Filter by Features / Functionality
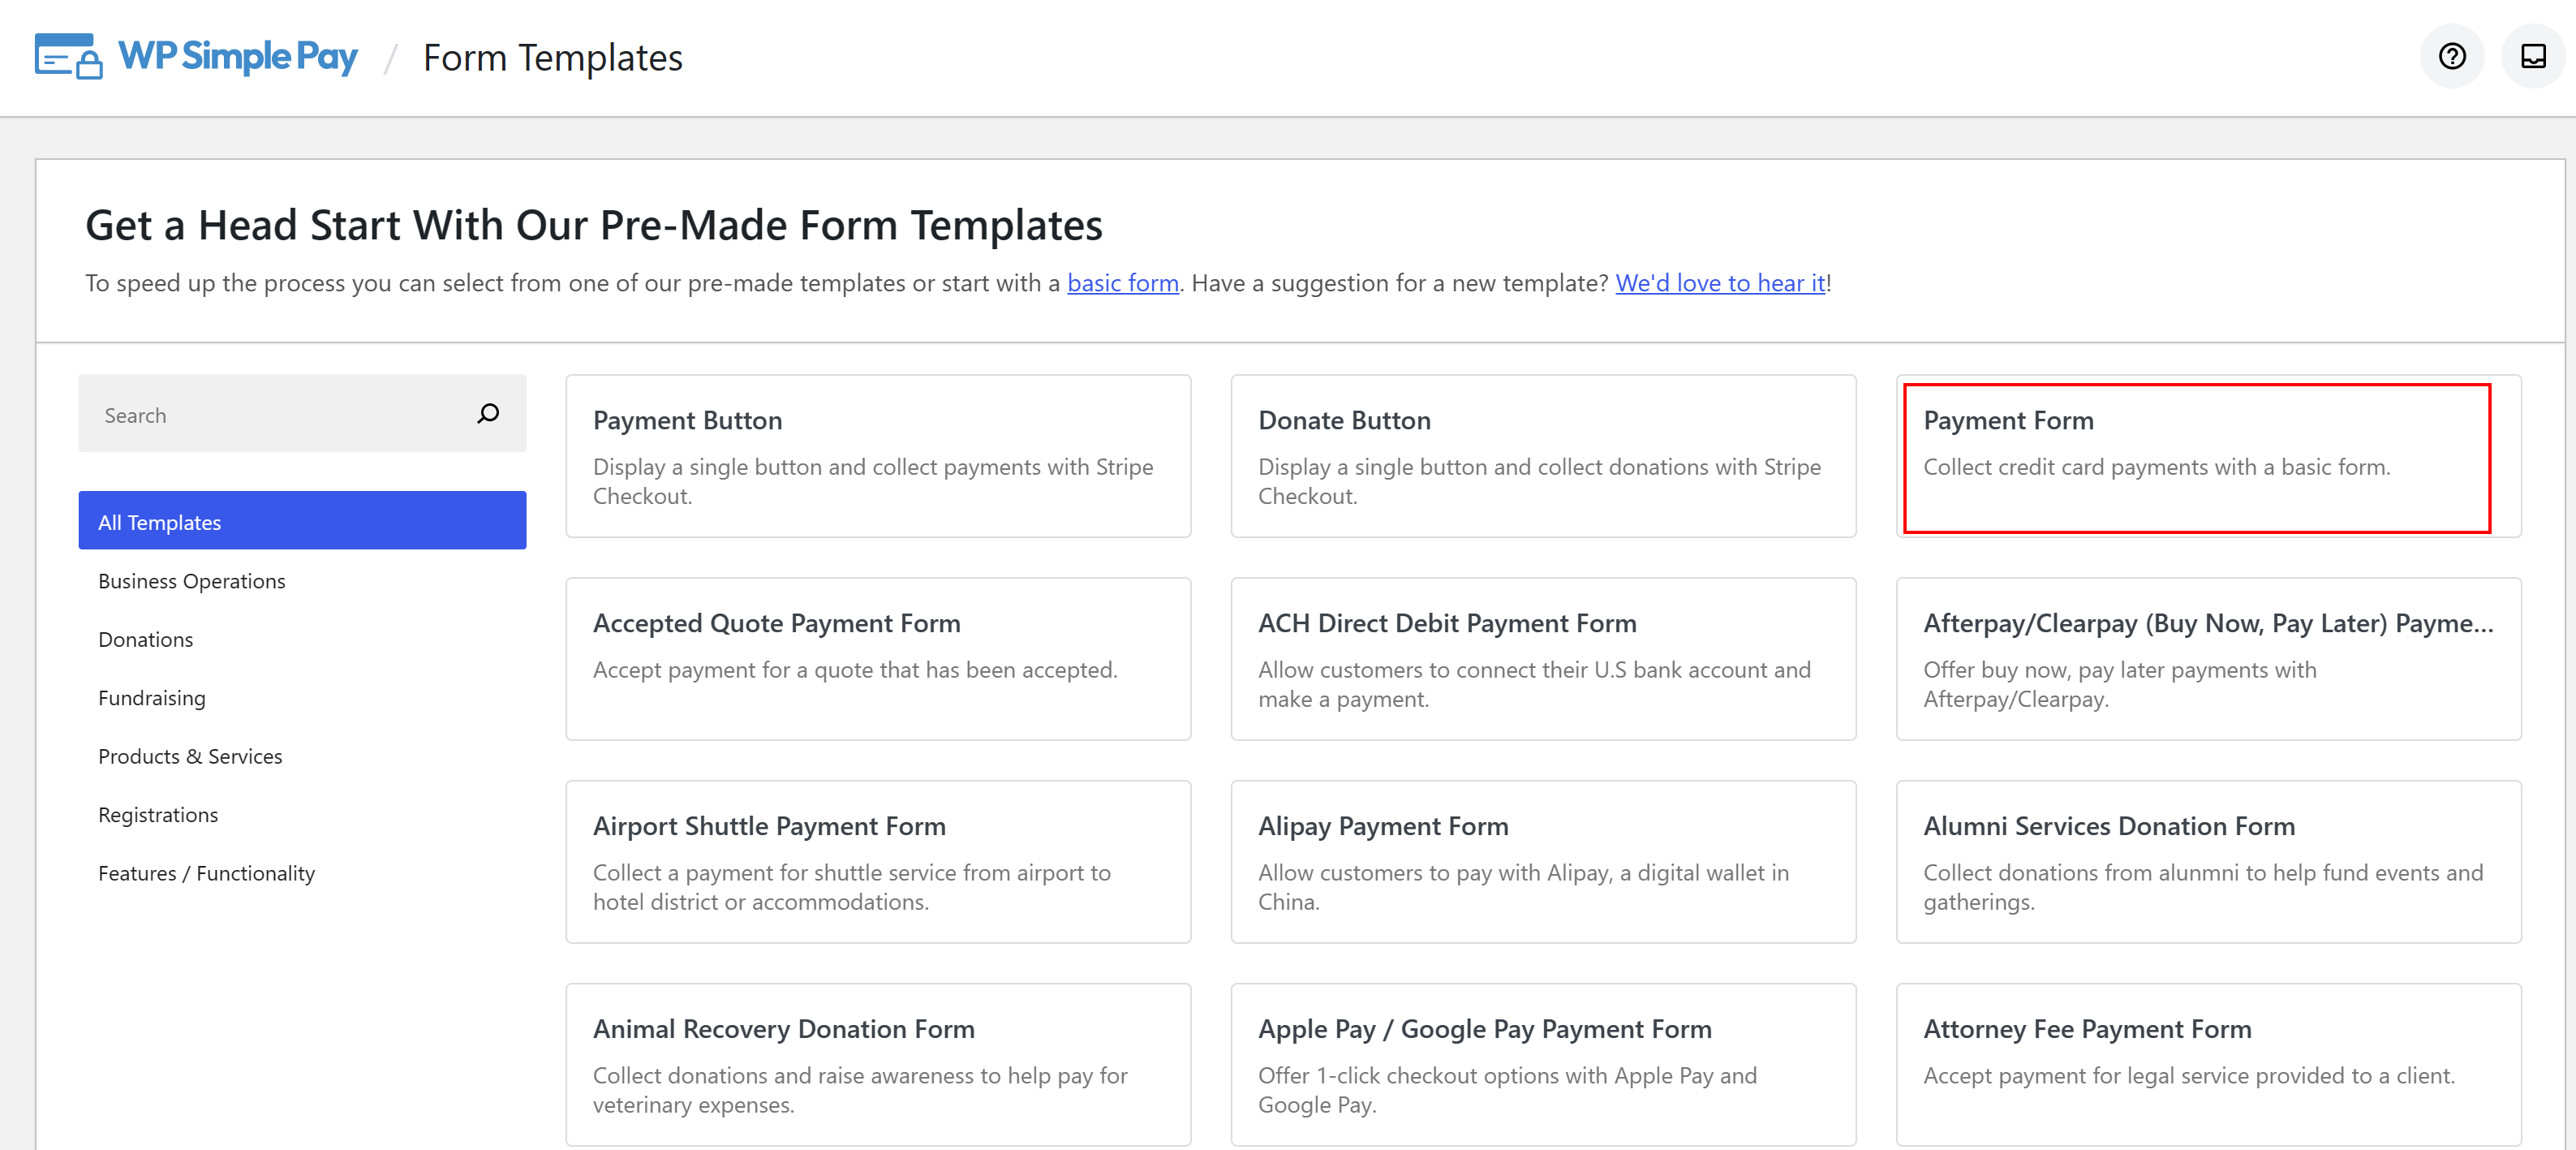The width and height of the screenshot is (2576, 1150). coord(206,873)
